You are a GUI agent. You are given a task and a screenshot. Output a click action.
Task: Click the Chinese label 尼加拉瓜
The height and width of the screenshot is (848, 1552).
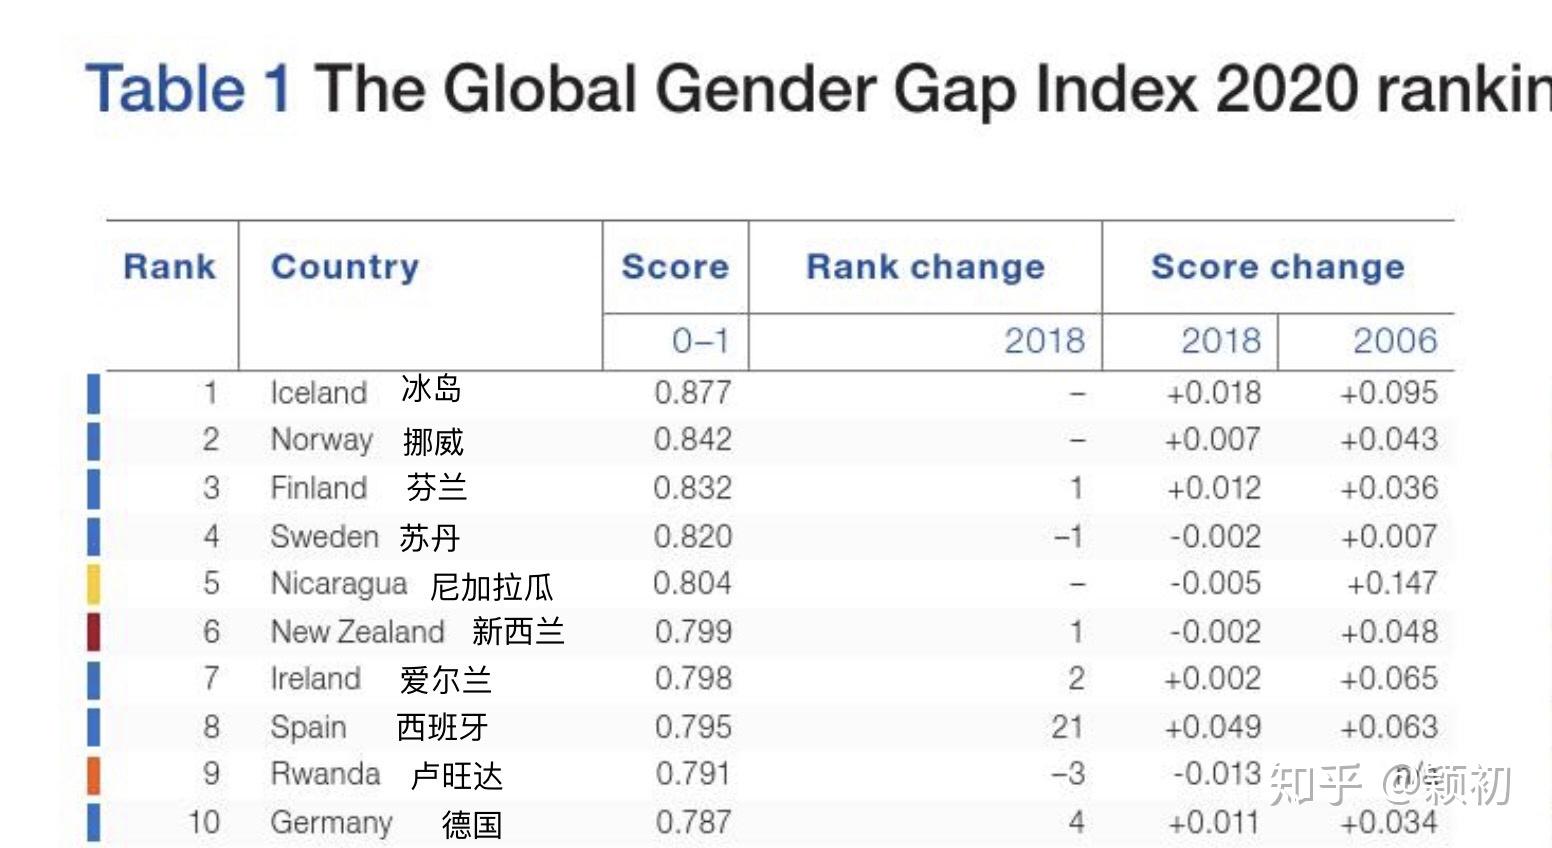point(491,587)
